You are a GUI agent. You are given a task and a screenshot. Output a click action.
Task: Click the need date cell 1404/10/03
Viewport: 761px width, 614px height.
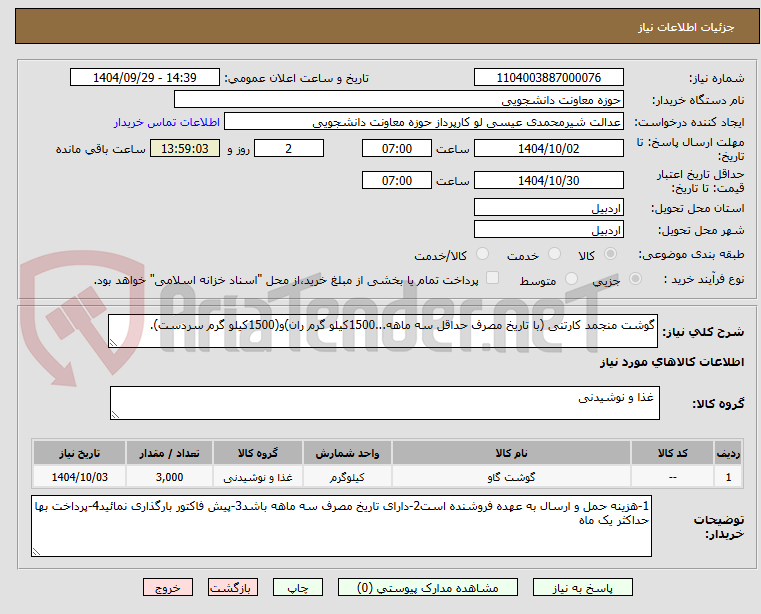click(80, 477)
